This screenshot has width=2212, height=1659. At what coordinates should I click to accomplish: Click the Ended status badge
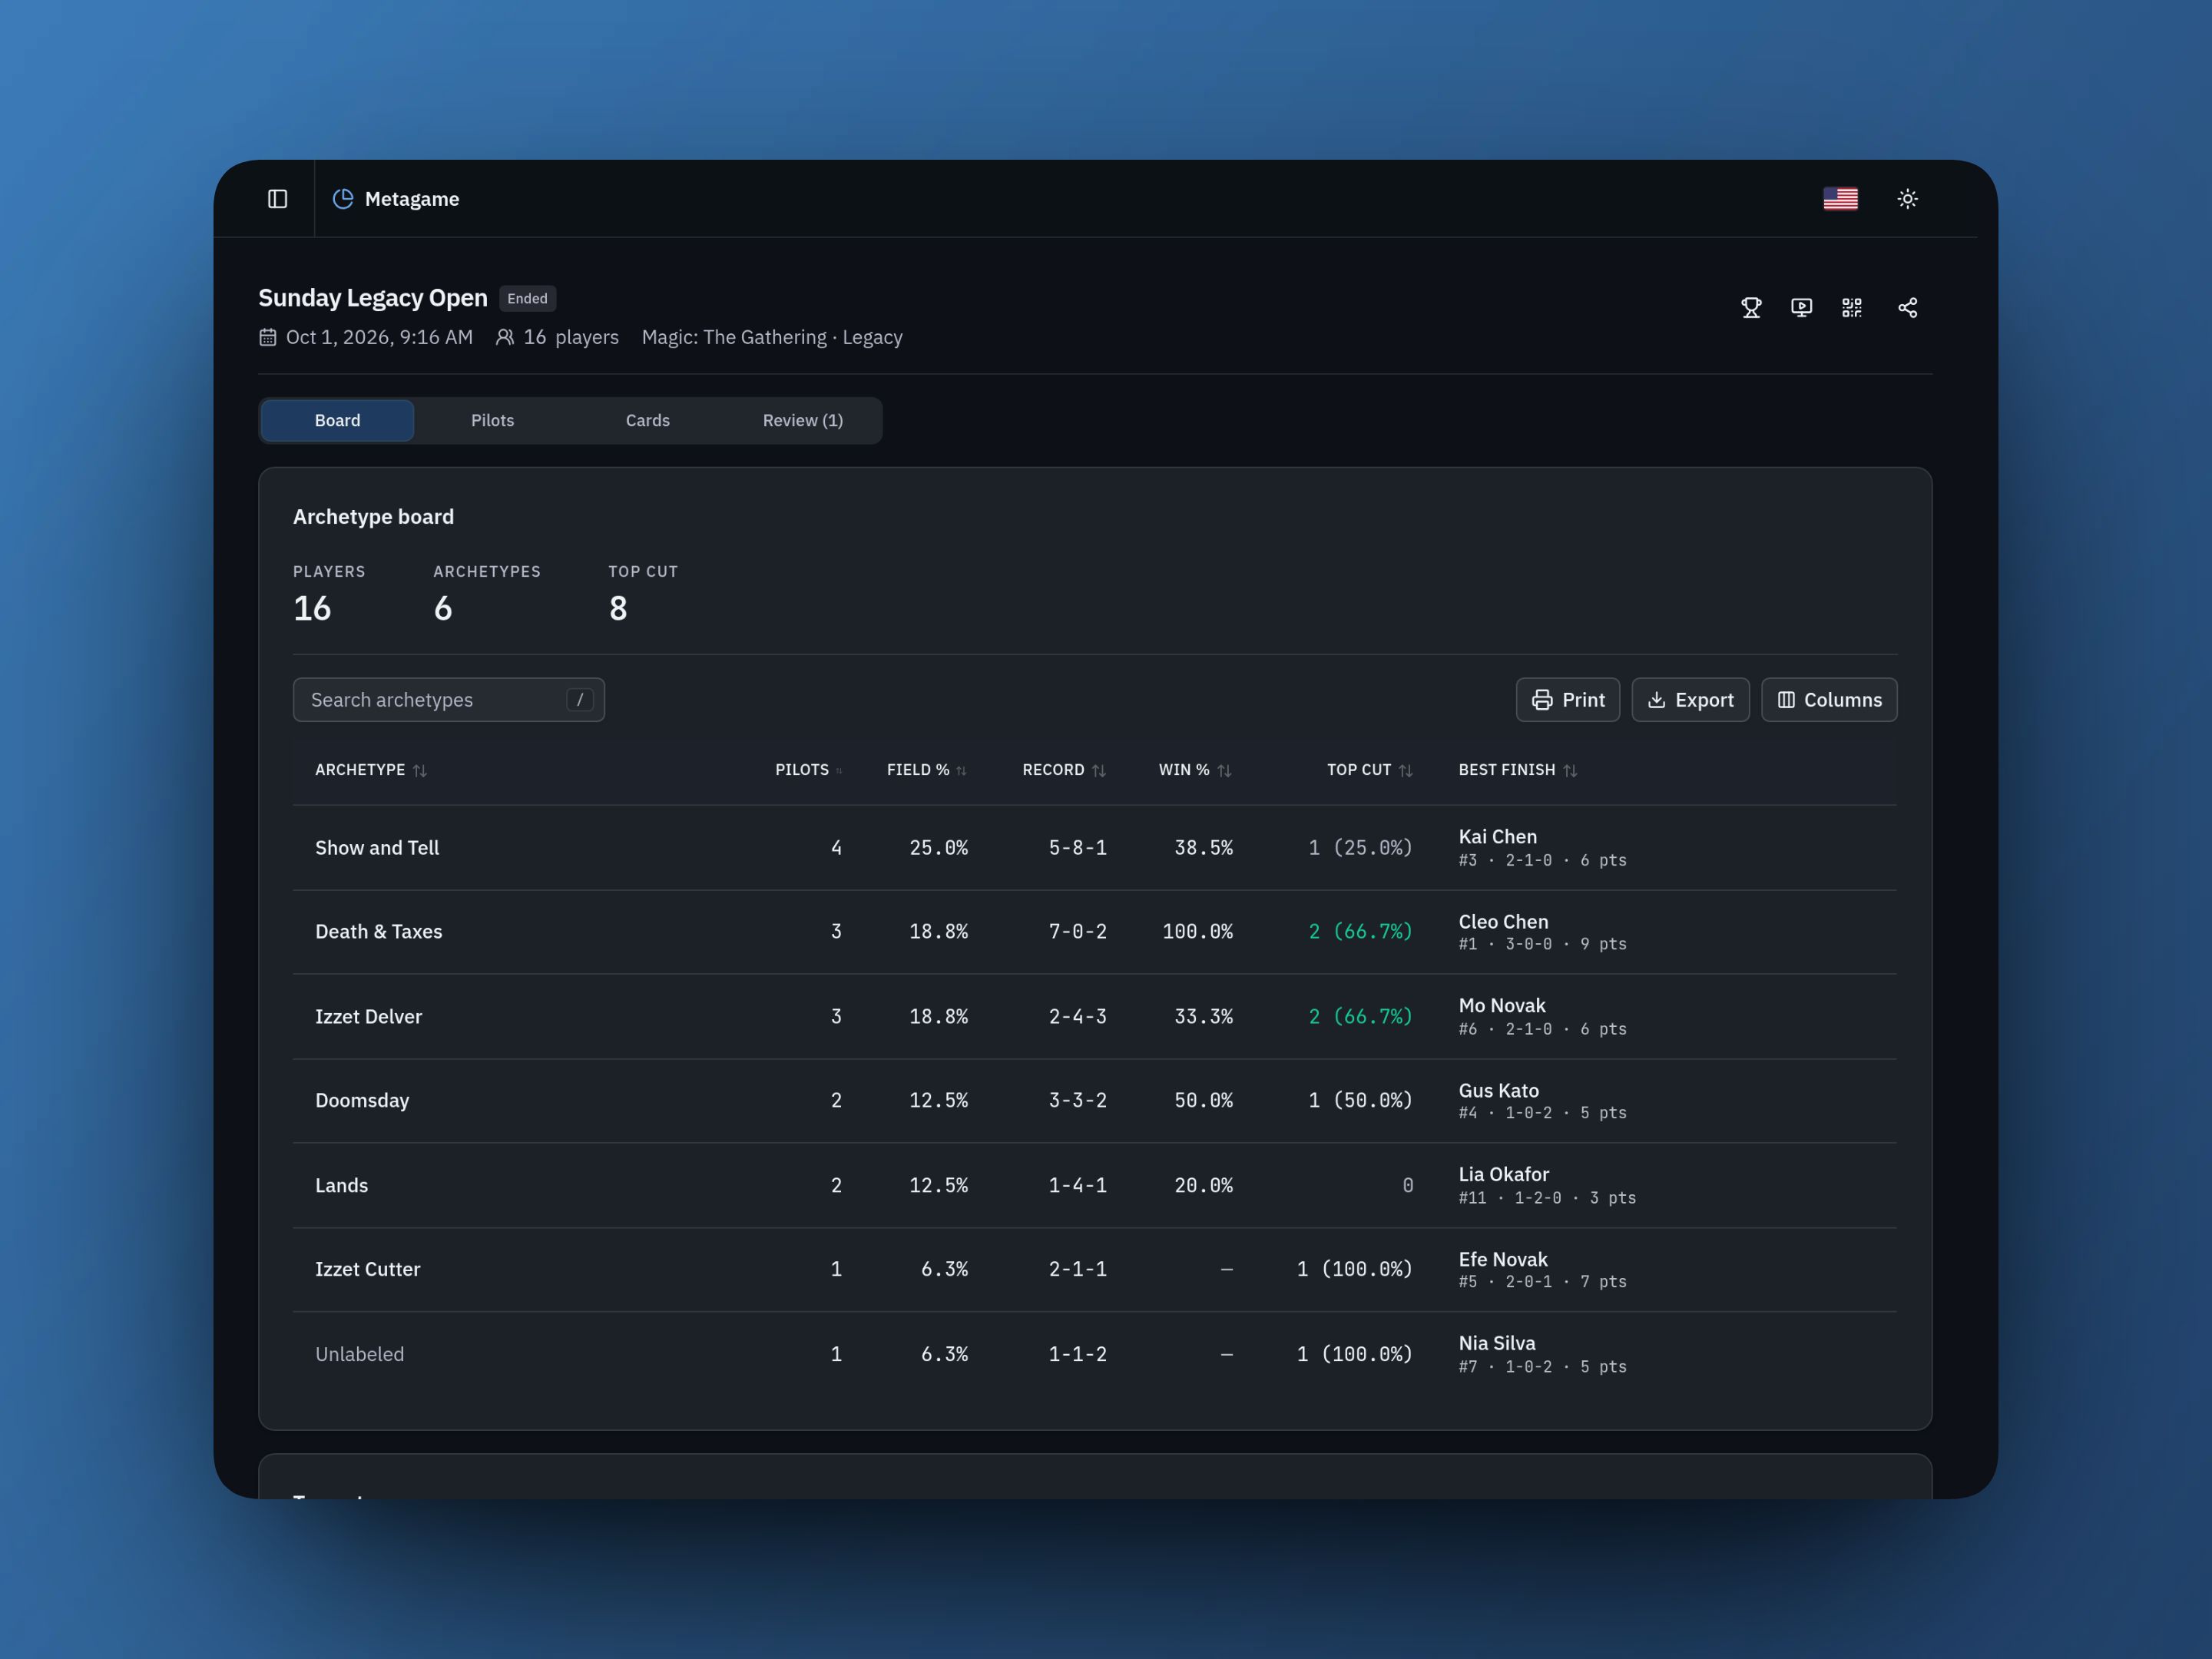point(527,299)
